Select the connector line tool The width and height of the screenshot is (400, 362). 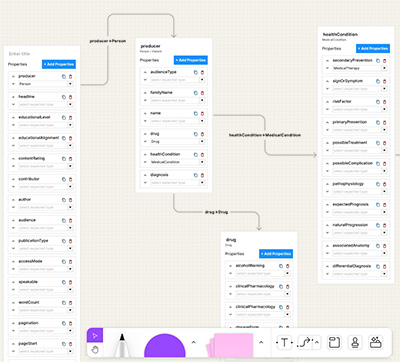pyautogui.click(x=305, y=343)
